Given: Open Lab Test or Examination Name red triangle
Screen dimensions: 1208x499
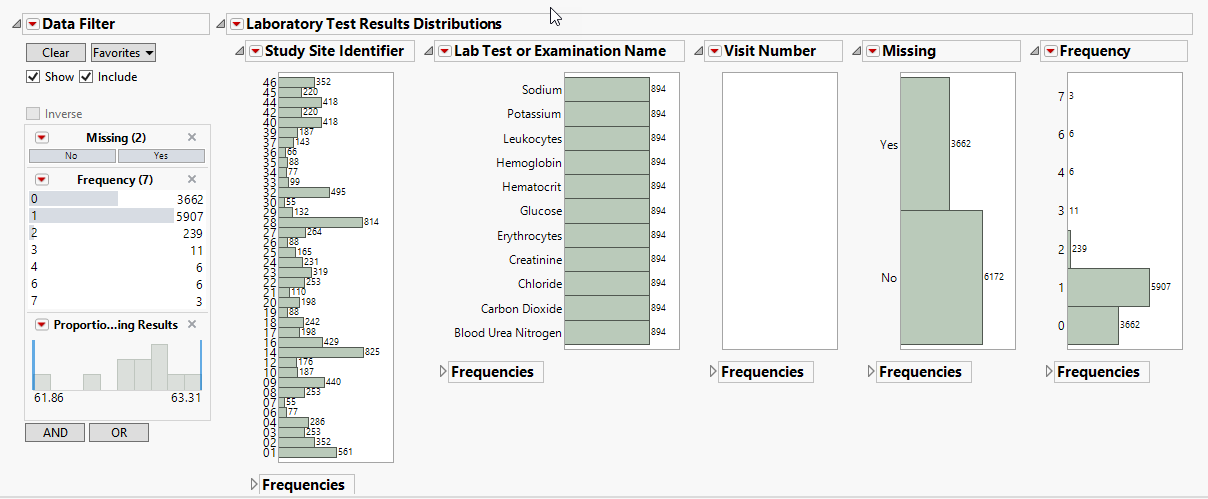Looking at the screenshot, I should (444, 51).
